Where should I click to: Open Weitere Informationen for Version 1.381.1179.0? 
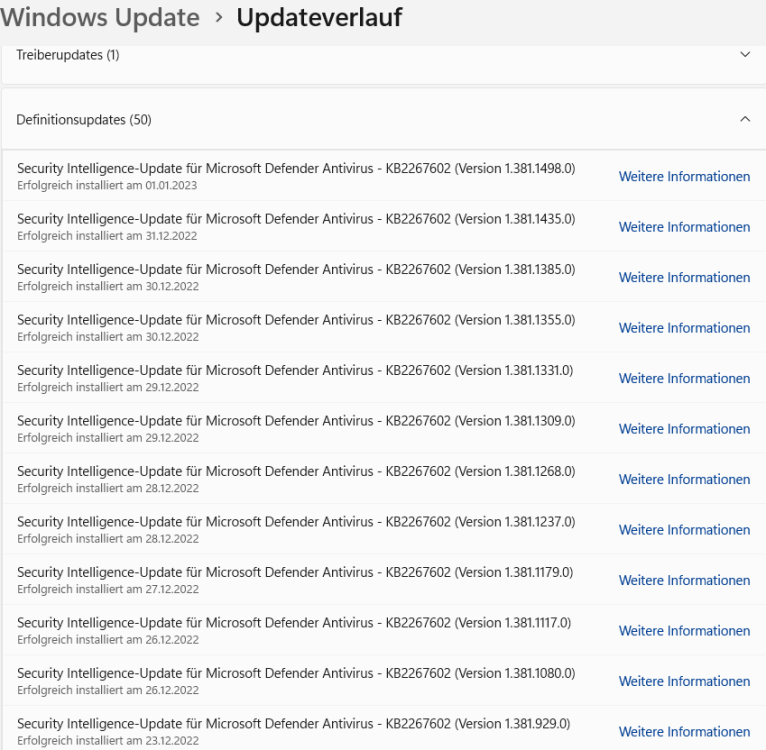pyautogui.click(x=684, y=580)
